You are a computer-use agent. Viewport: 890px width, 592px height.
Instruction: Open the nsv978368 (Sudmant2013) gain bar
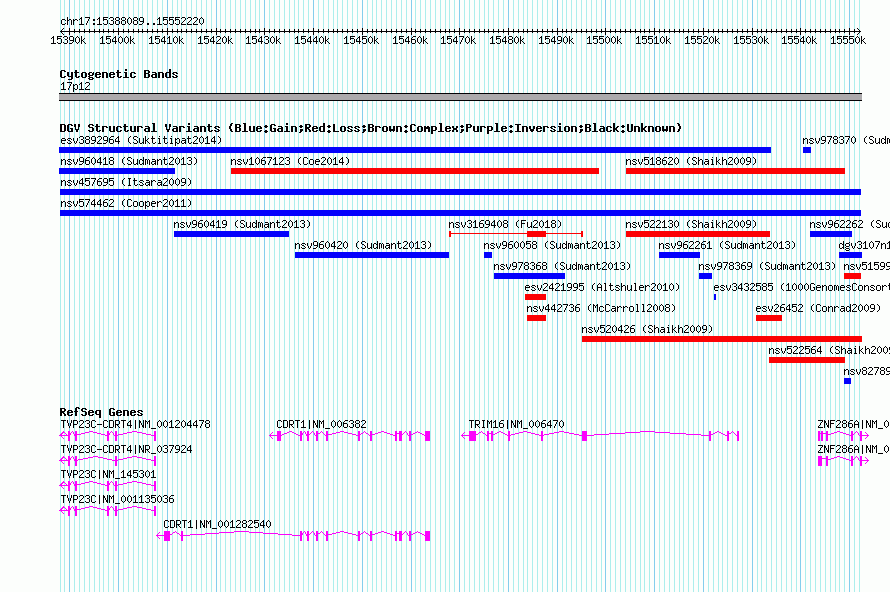click(529, 276)
